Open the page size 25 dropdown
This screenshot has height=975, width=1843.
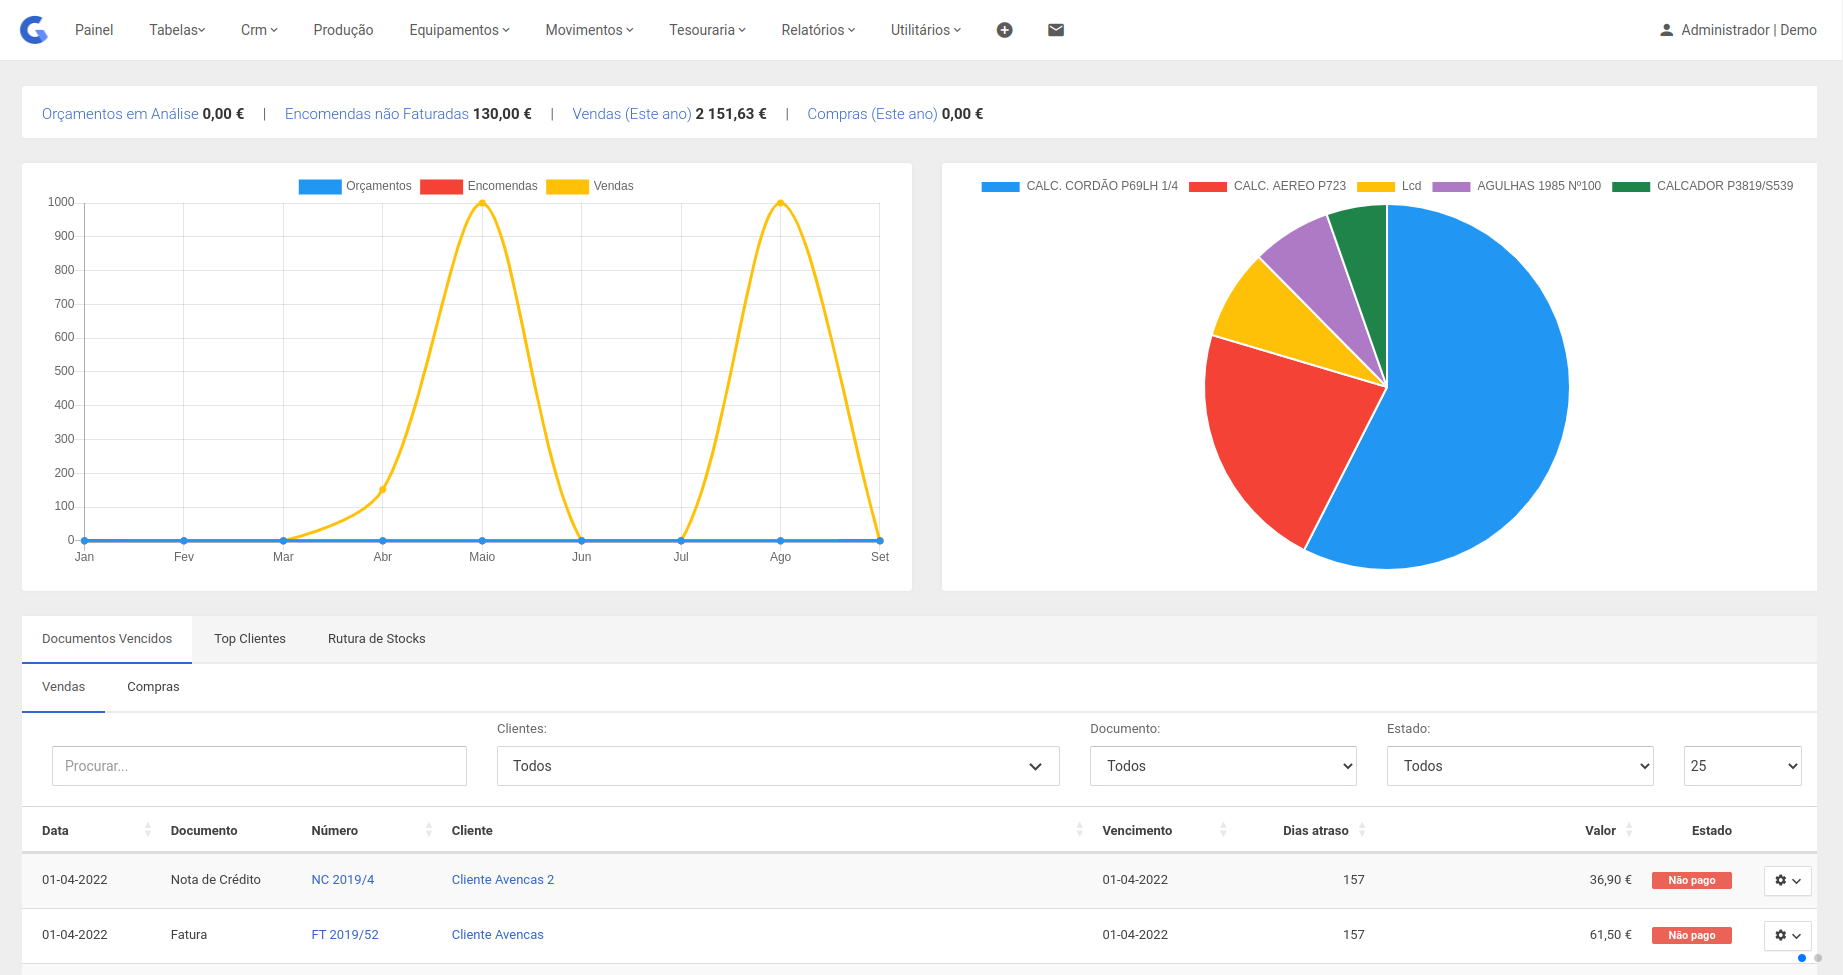point(1742,766)
